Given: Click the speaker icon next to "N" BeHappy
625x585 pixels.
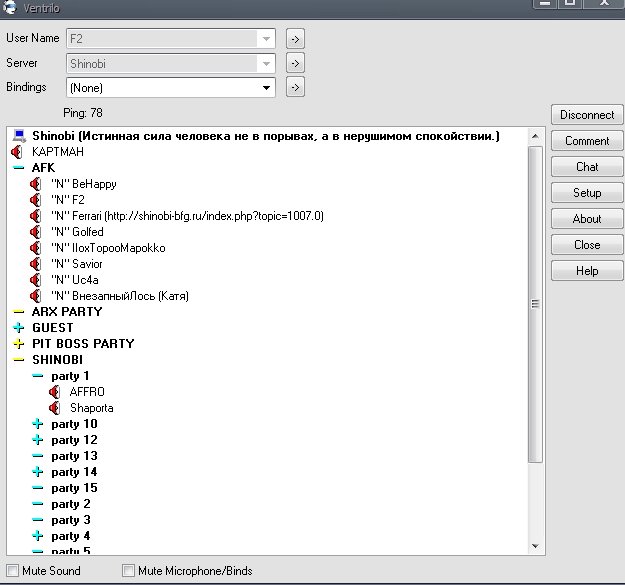Looking at the screenshot, I should (x=35, y=184).
